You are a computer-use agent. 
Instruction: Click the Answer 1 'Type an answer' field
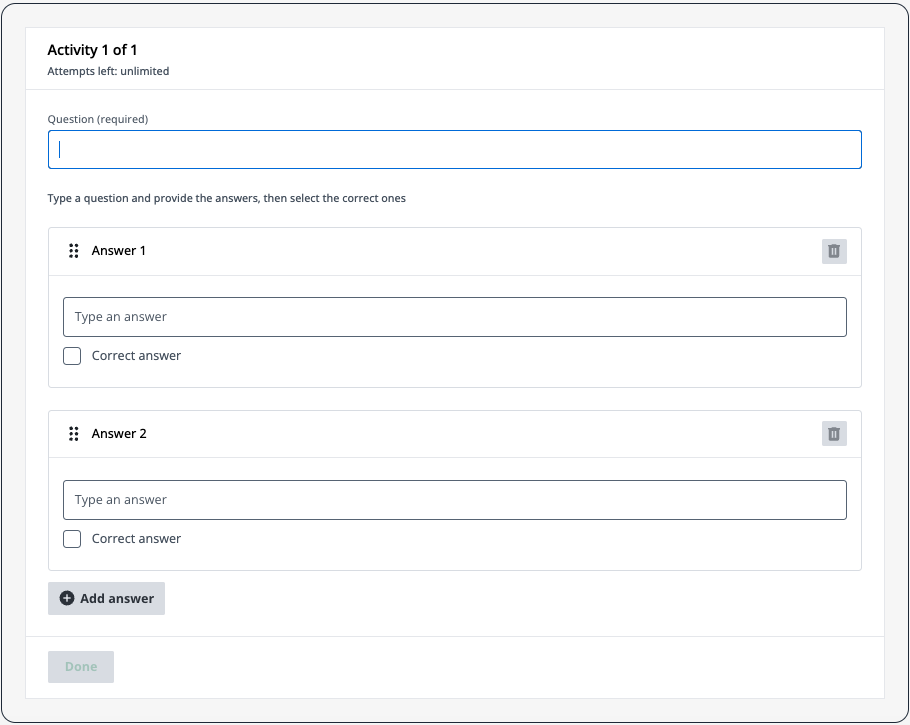point(454,317)
